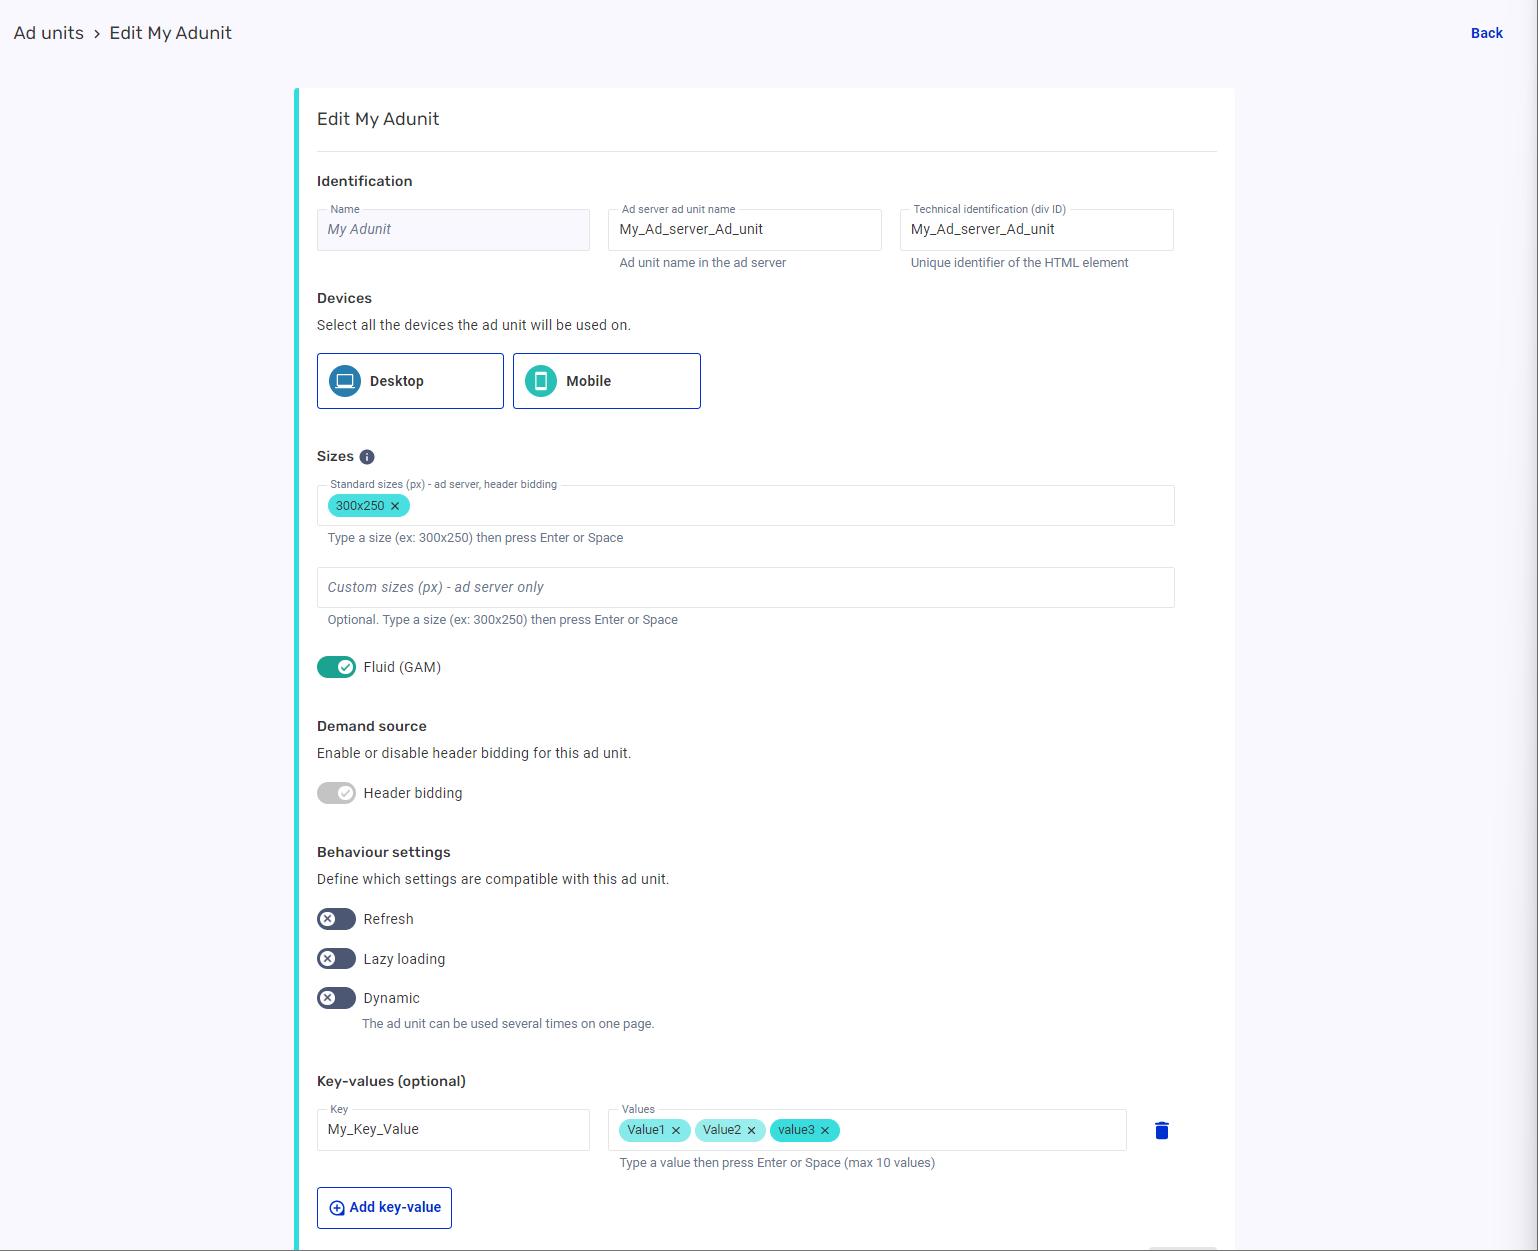Enable the Refresh toggle
Image resolution: width=1538 pixels, height=1251 pixels.
point(337,919)
